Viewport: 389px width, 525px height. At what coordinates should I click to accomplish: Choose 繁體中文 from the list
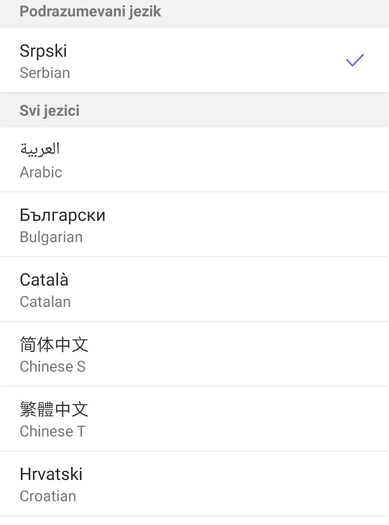pyautogui.click(x=54, y=409)
